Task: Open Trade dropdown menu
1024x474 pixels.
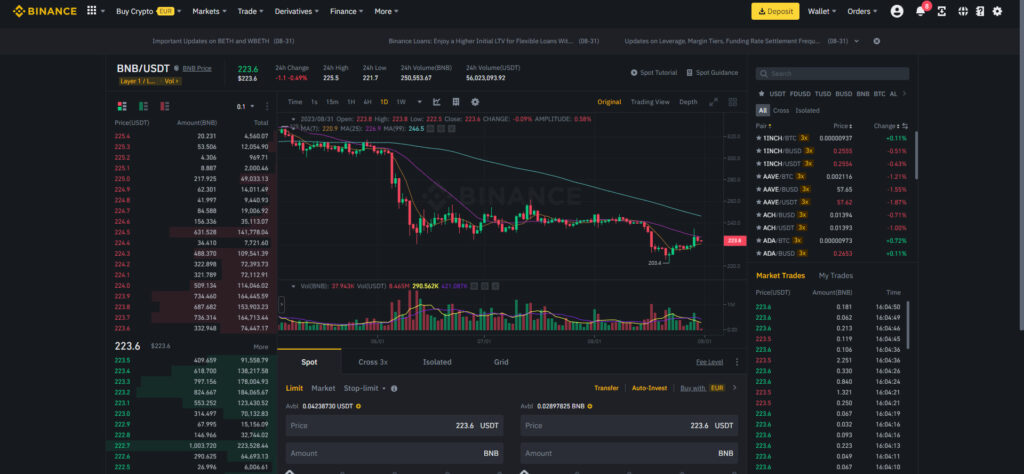Action: click(x=251, y=11)
